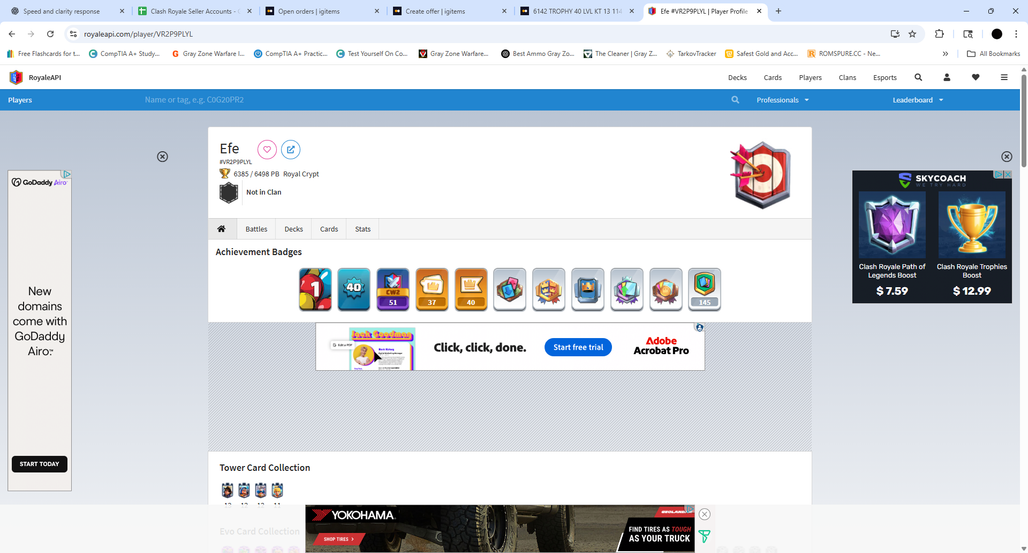Viewport: 1028px width, 553px height.
Task: Click START TODAY in GoDaddy ad
Action: click(39, 464)
